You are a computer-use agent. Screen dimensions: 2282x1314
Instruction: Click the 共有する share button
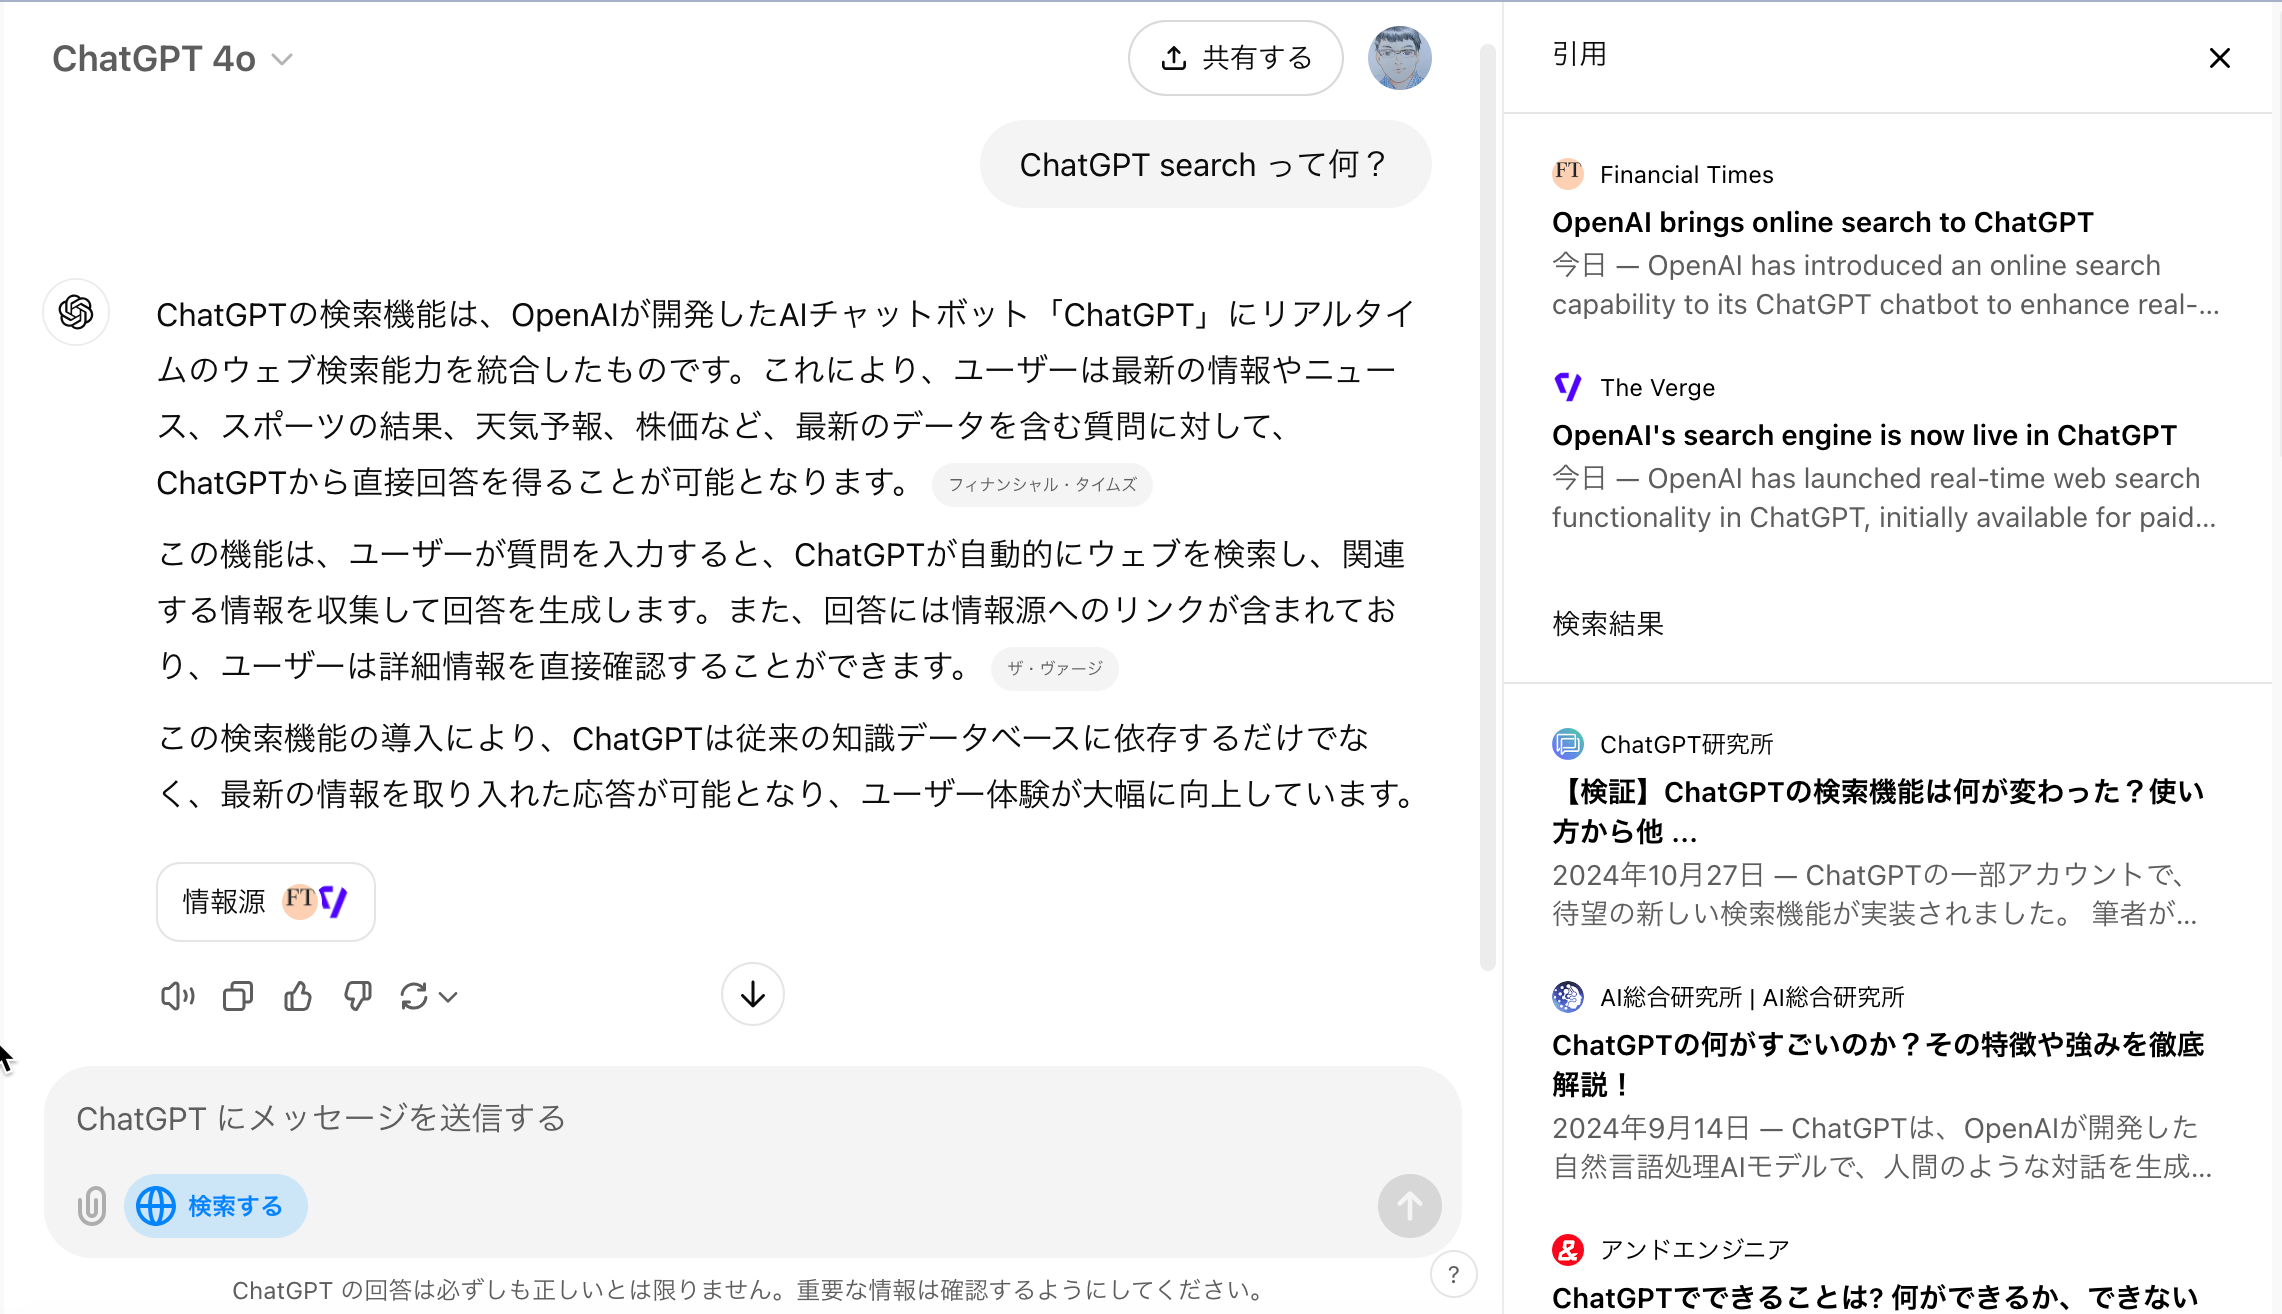(x=1235, y=58)
